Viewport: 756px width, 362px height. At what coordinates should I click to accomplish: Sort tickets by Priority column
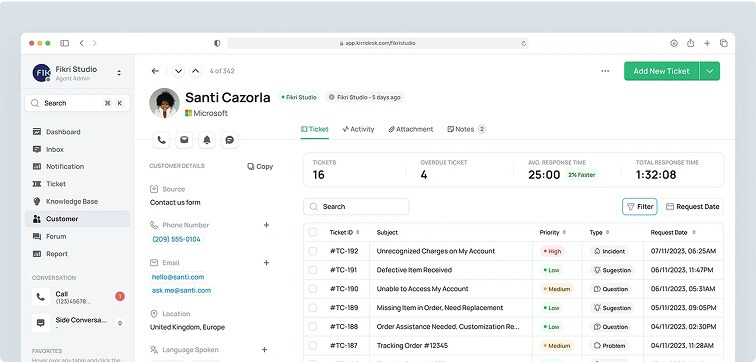[x=553, y=232]
